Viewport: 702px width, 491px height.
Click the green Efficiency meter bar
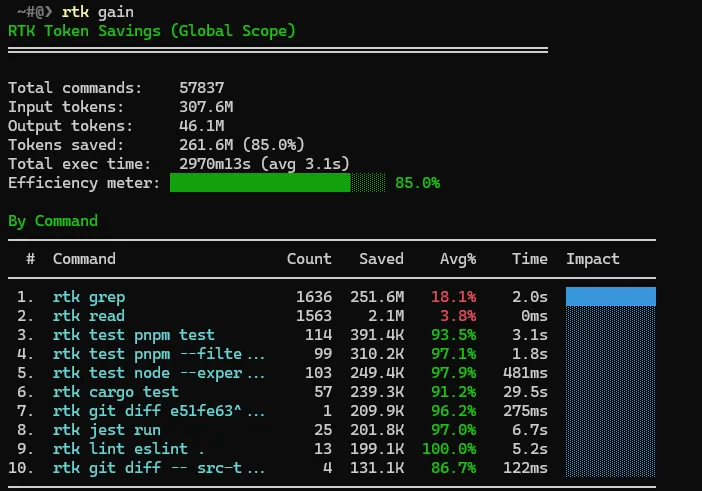tap(278, 183)
